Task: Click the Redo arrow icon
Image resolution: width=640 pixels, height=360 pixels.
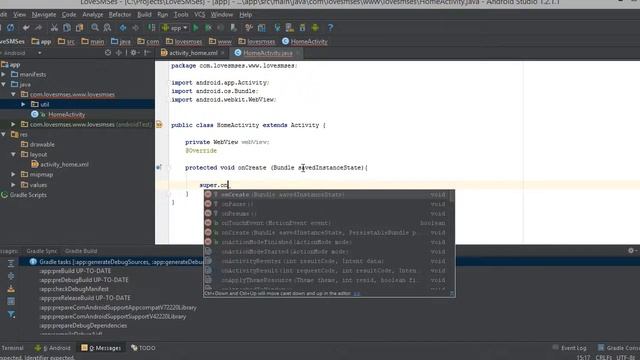Action: (38, 28)
